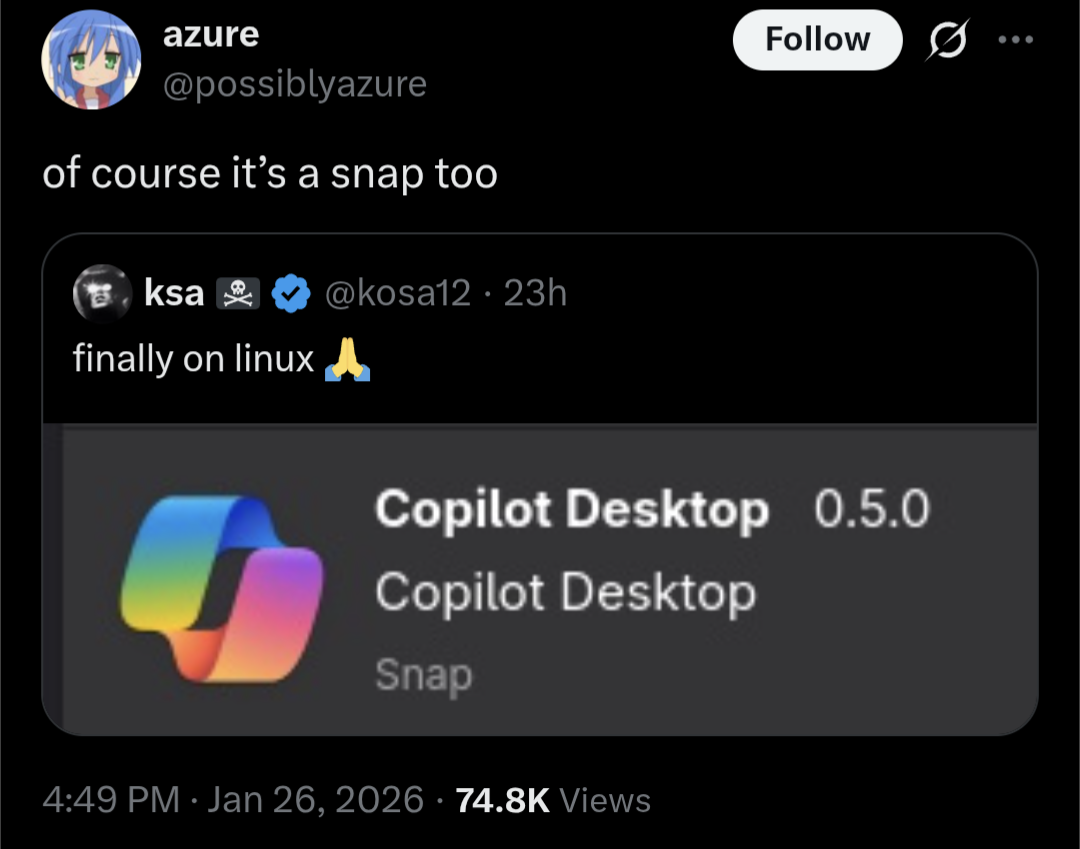Image resolution: width=1080 pixels, height=849 pixels.
Task: Click the blue verified badge
Action: click(292, 293)
